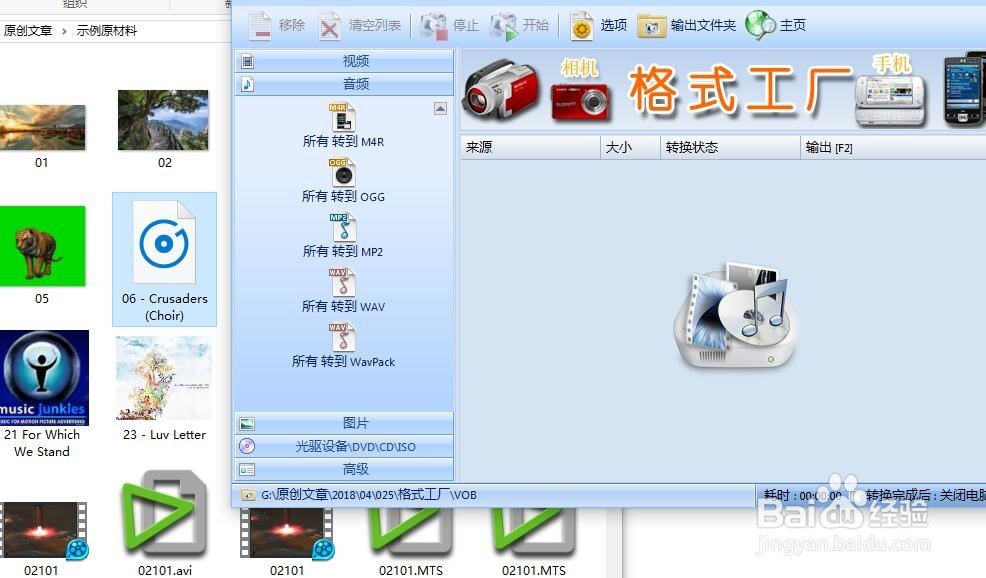Screen dimensions: 986x578
Task: Select the 21 For Which We Stand file
Action: tap(42, 394)
